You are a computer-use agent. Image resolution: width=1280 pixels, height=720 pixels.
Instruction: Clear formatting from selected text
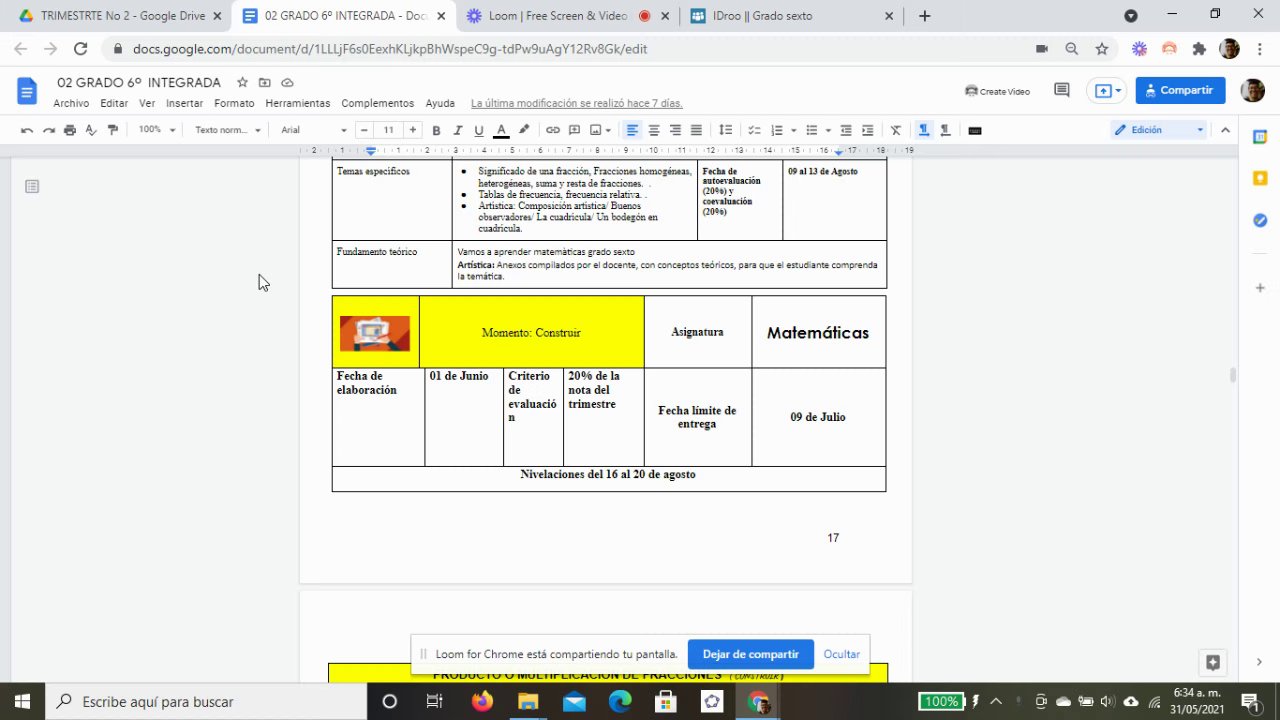tap(896, 130)
